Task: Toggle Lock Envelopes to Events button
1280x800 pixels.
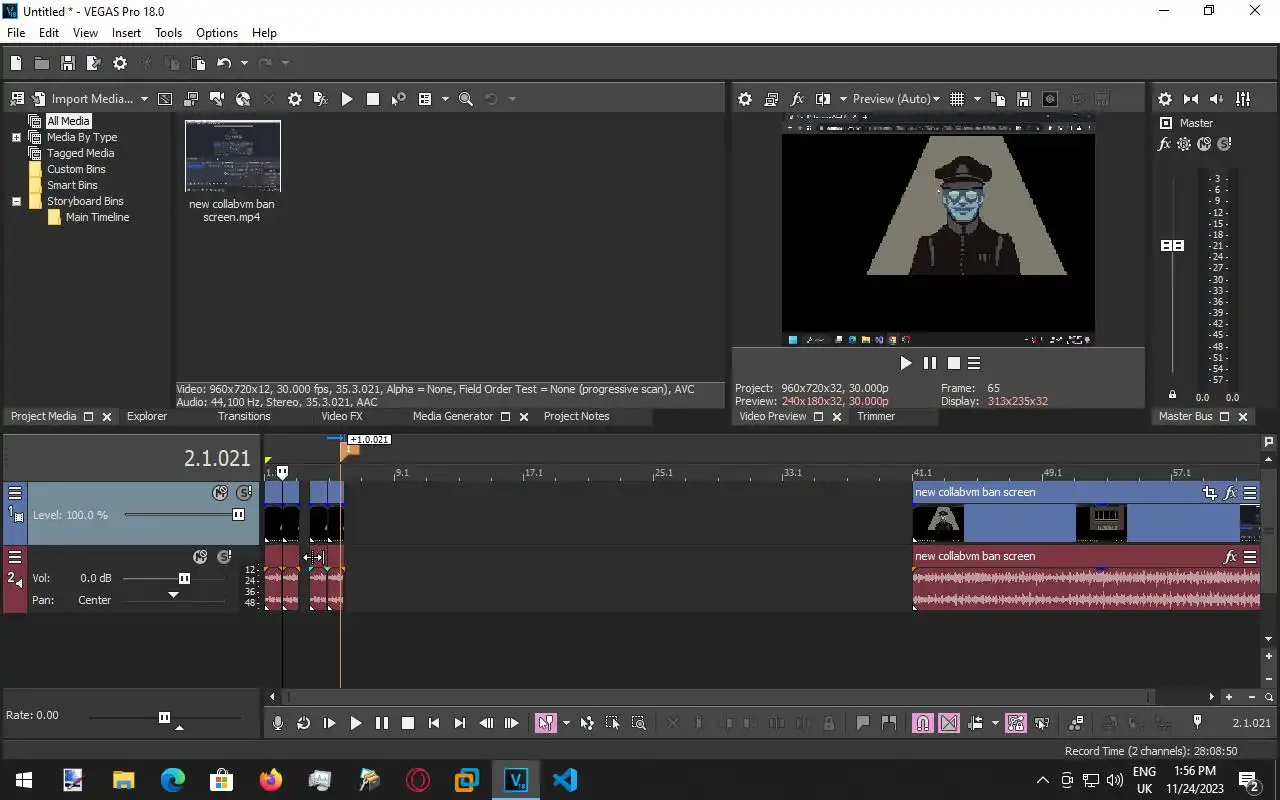Action: pyautogui.click(x=1015, y=723)
